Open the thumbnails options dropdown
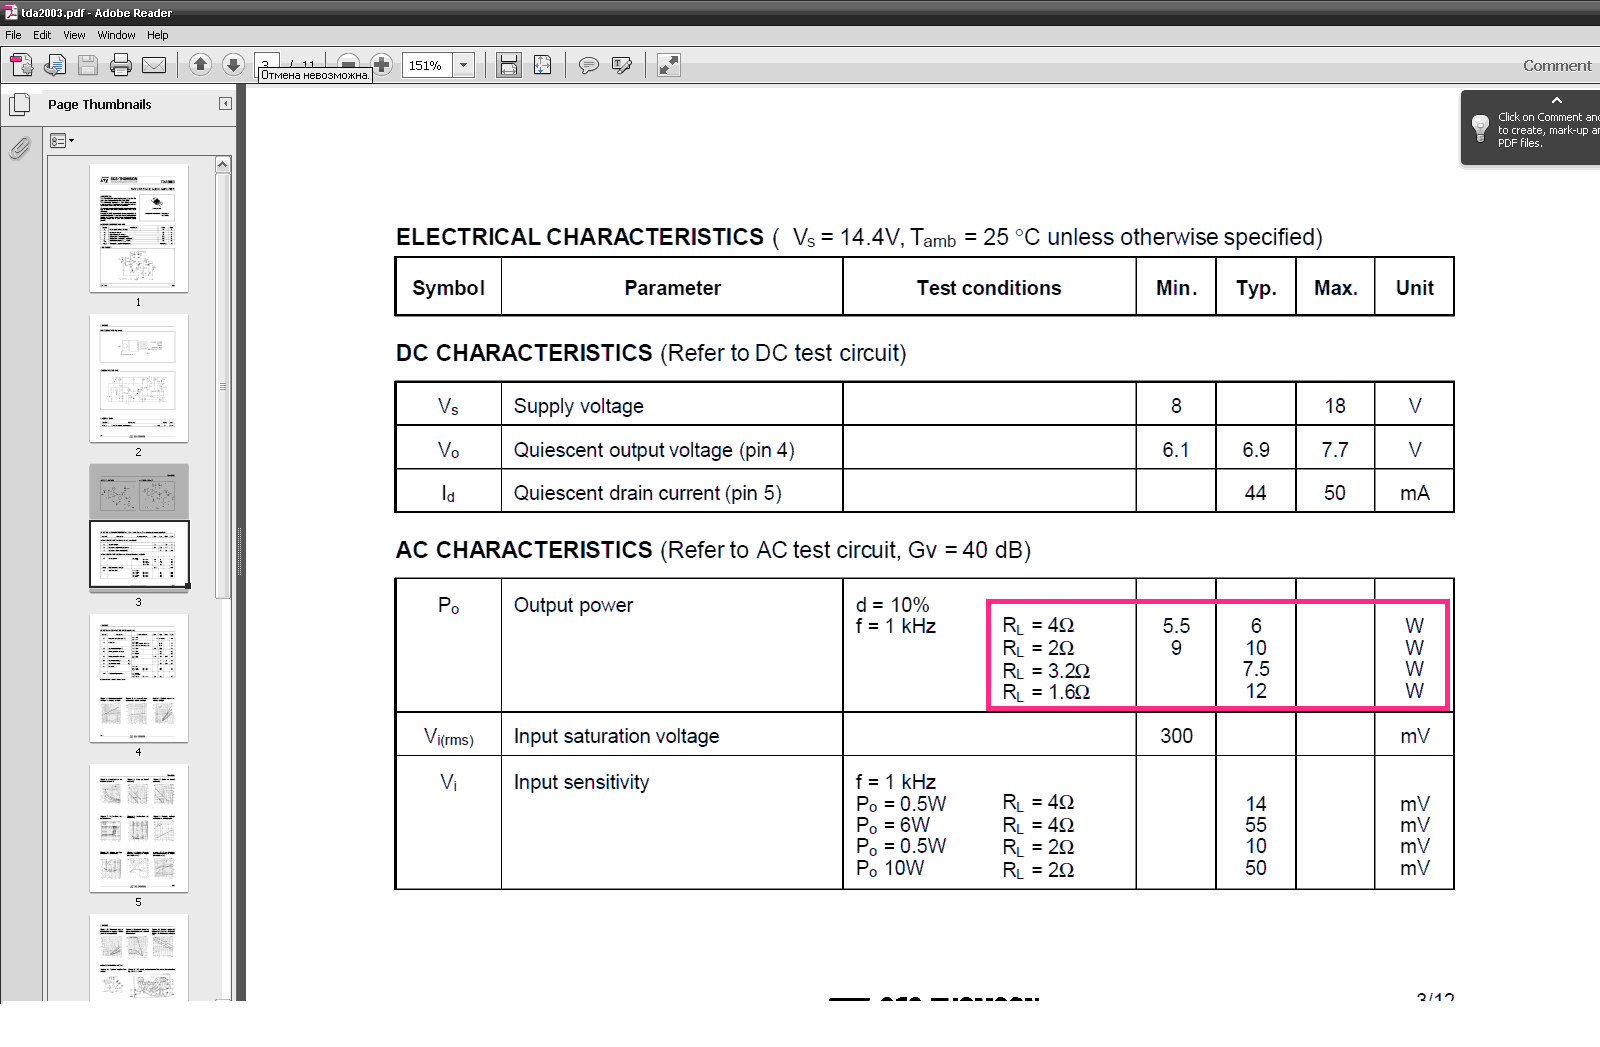This screenshot has height=1047, width=1600. click(x=62, y=141)
